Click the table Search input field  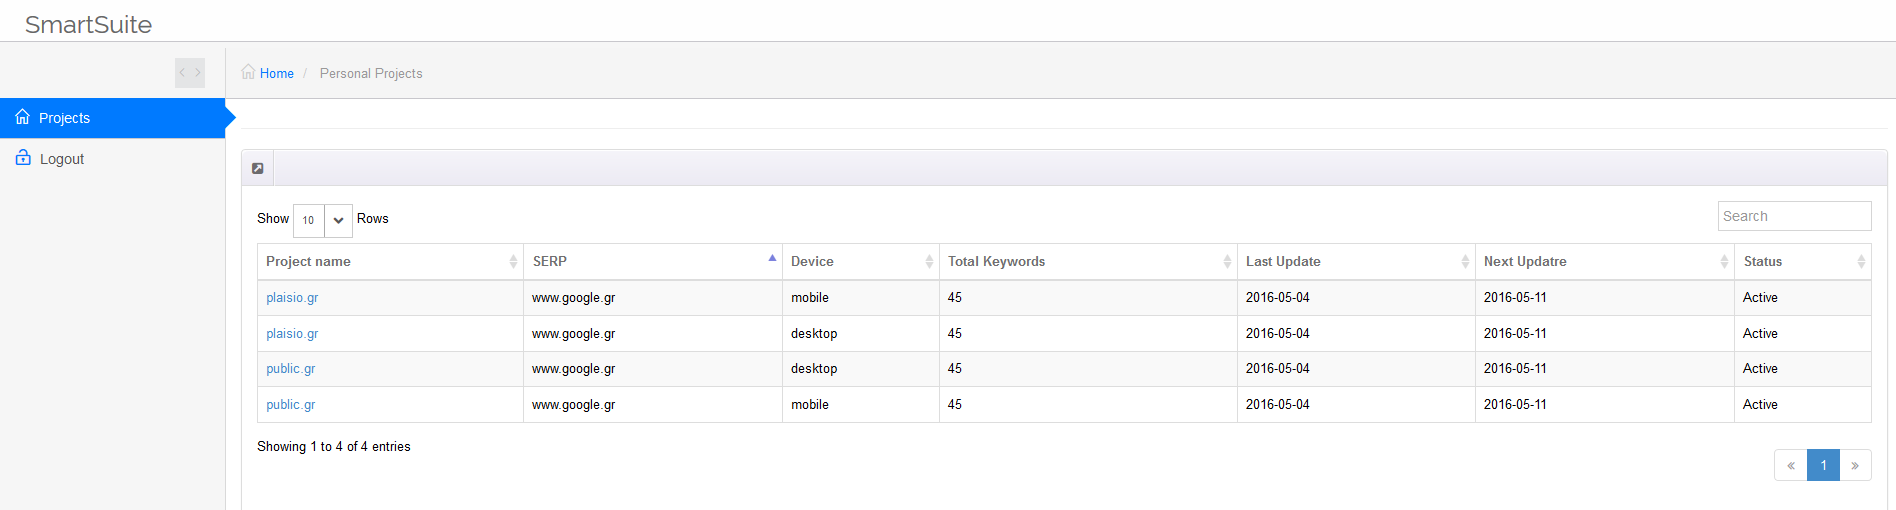tap(1794, 216)
